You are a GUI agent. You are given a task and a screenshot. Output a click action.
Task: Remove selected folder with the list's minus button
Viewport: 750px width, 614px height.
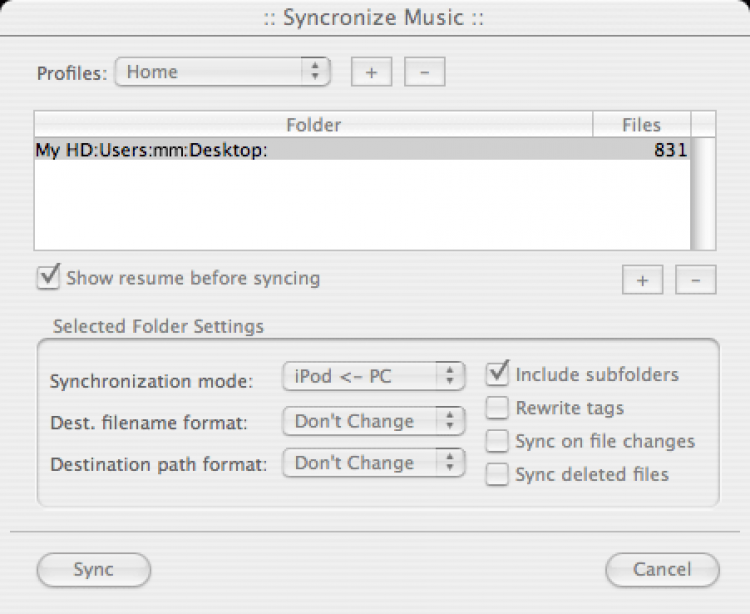tap(695, 281)
